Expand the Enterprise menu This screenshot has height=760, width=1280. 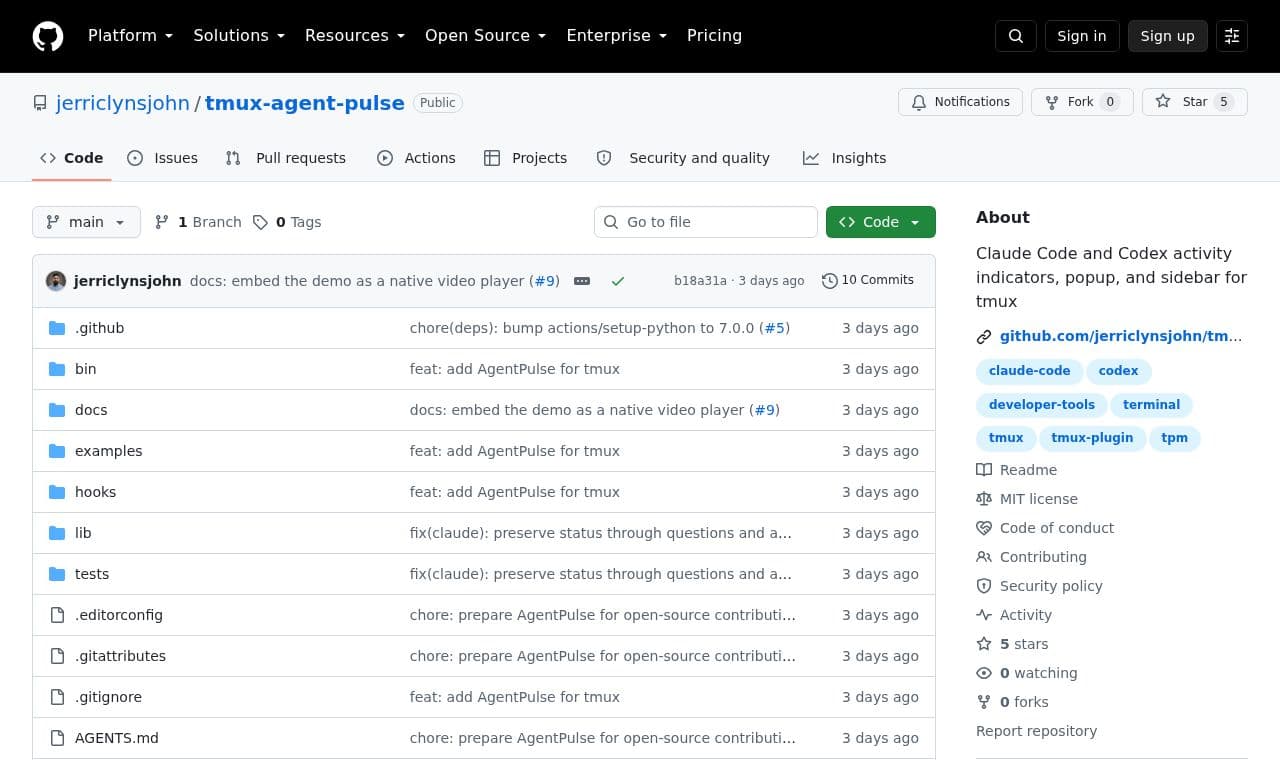(617, 36)
